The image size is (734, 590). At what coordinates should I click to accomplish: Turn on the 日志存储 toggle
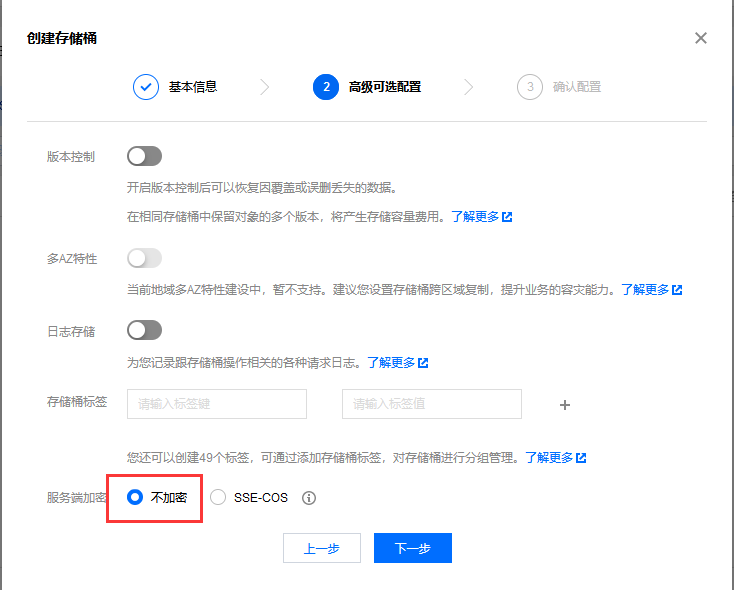[144, 330]
